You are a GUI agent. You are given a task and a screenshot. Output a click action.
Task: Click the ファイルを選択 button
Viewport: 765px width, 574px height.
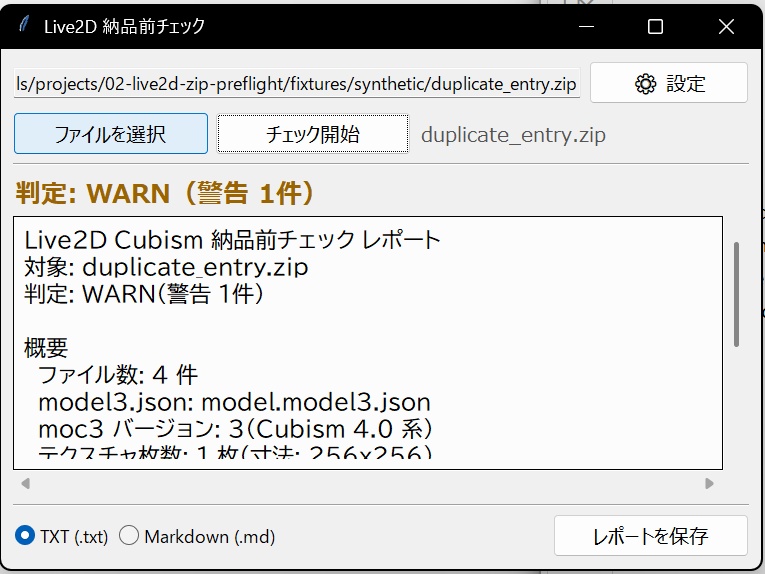[x=111, y=134]
